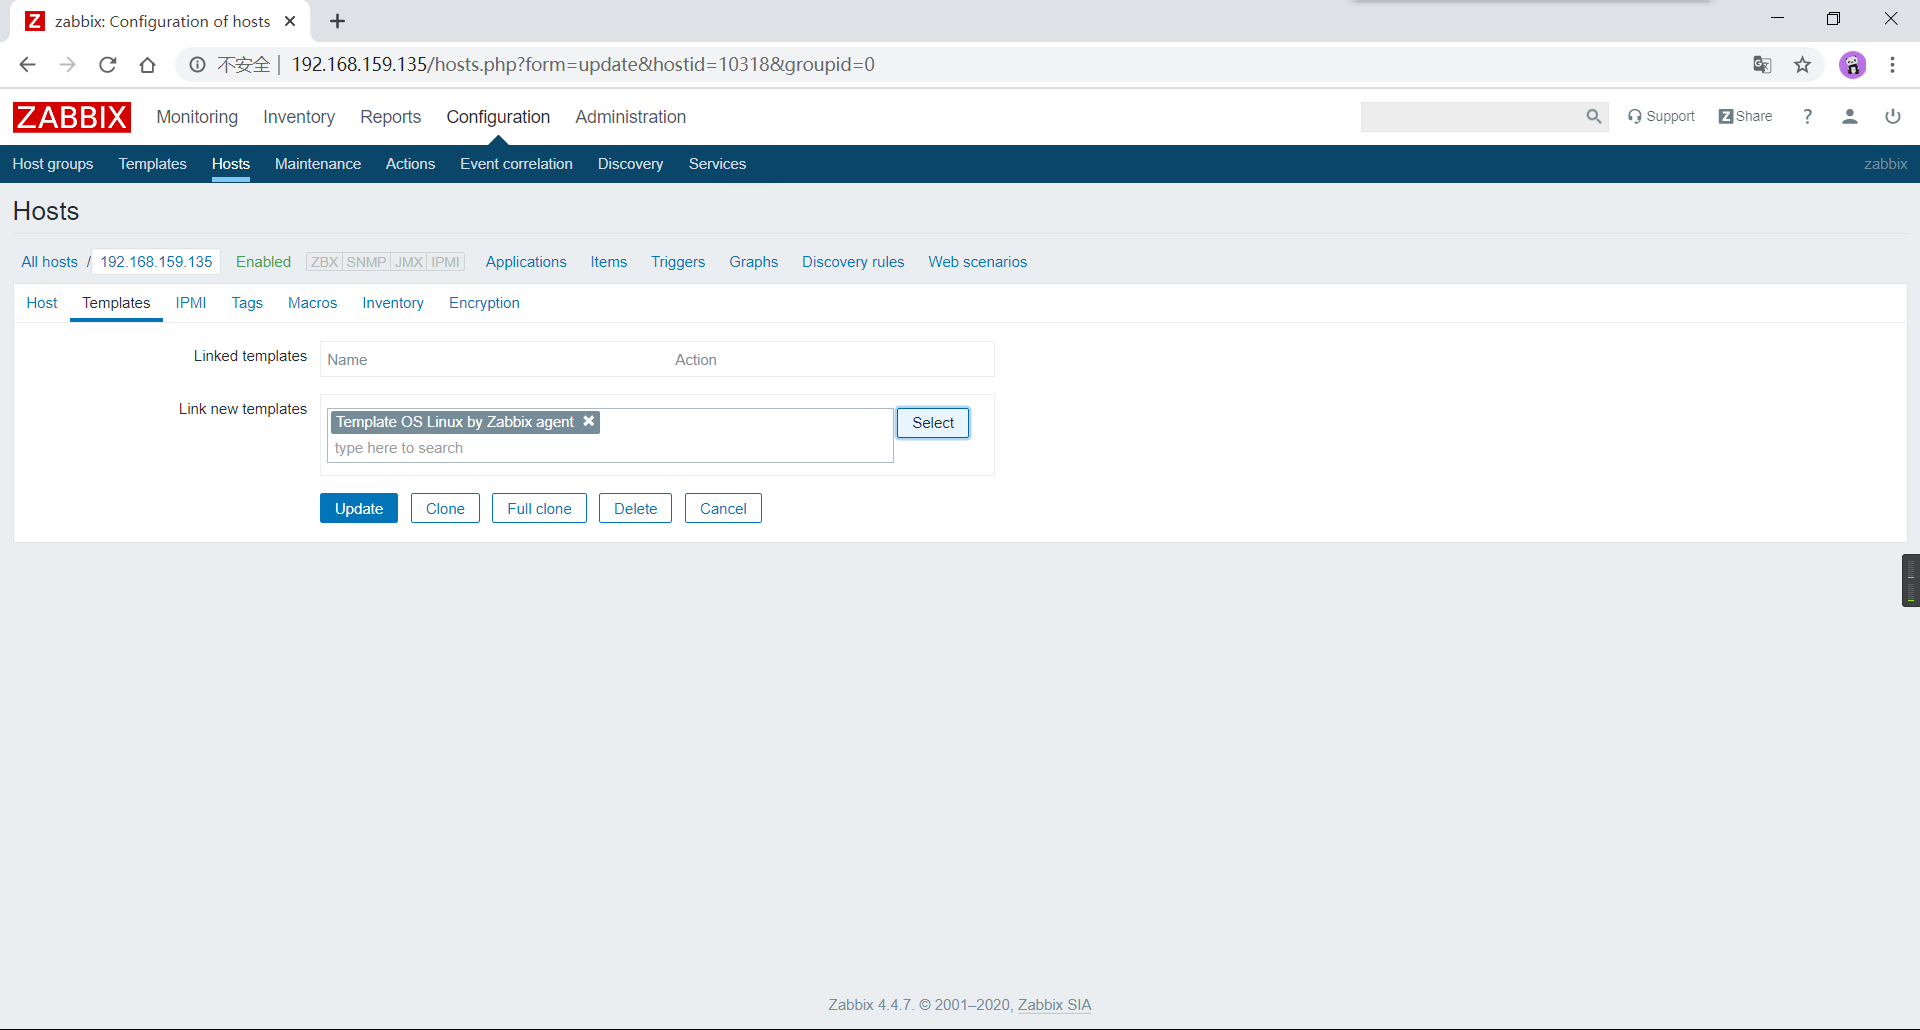1920x1030 pixels.
Task: Go to Event correlation submenu
Action: tap(516, 164)
